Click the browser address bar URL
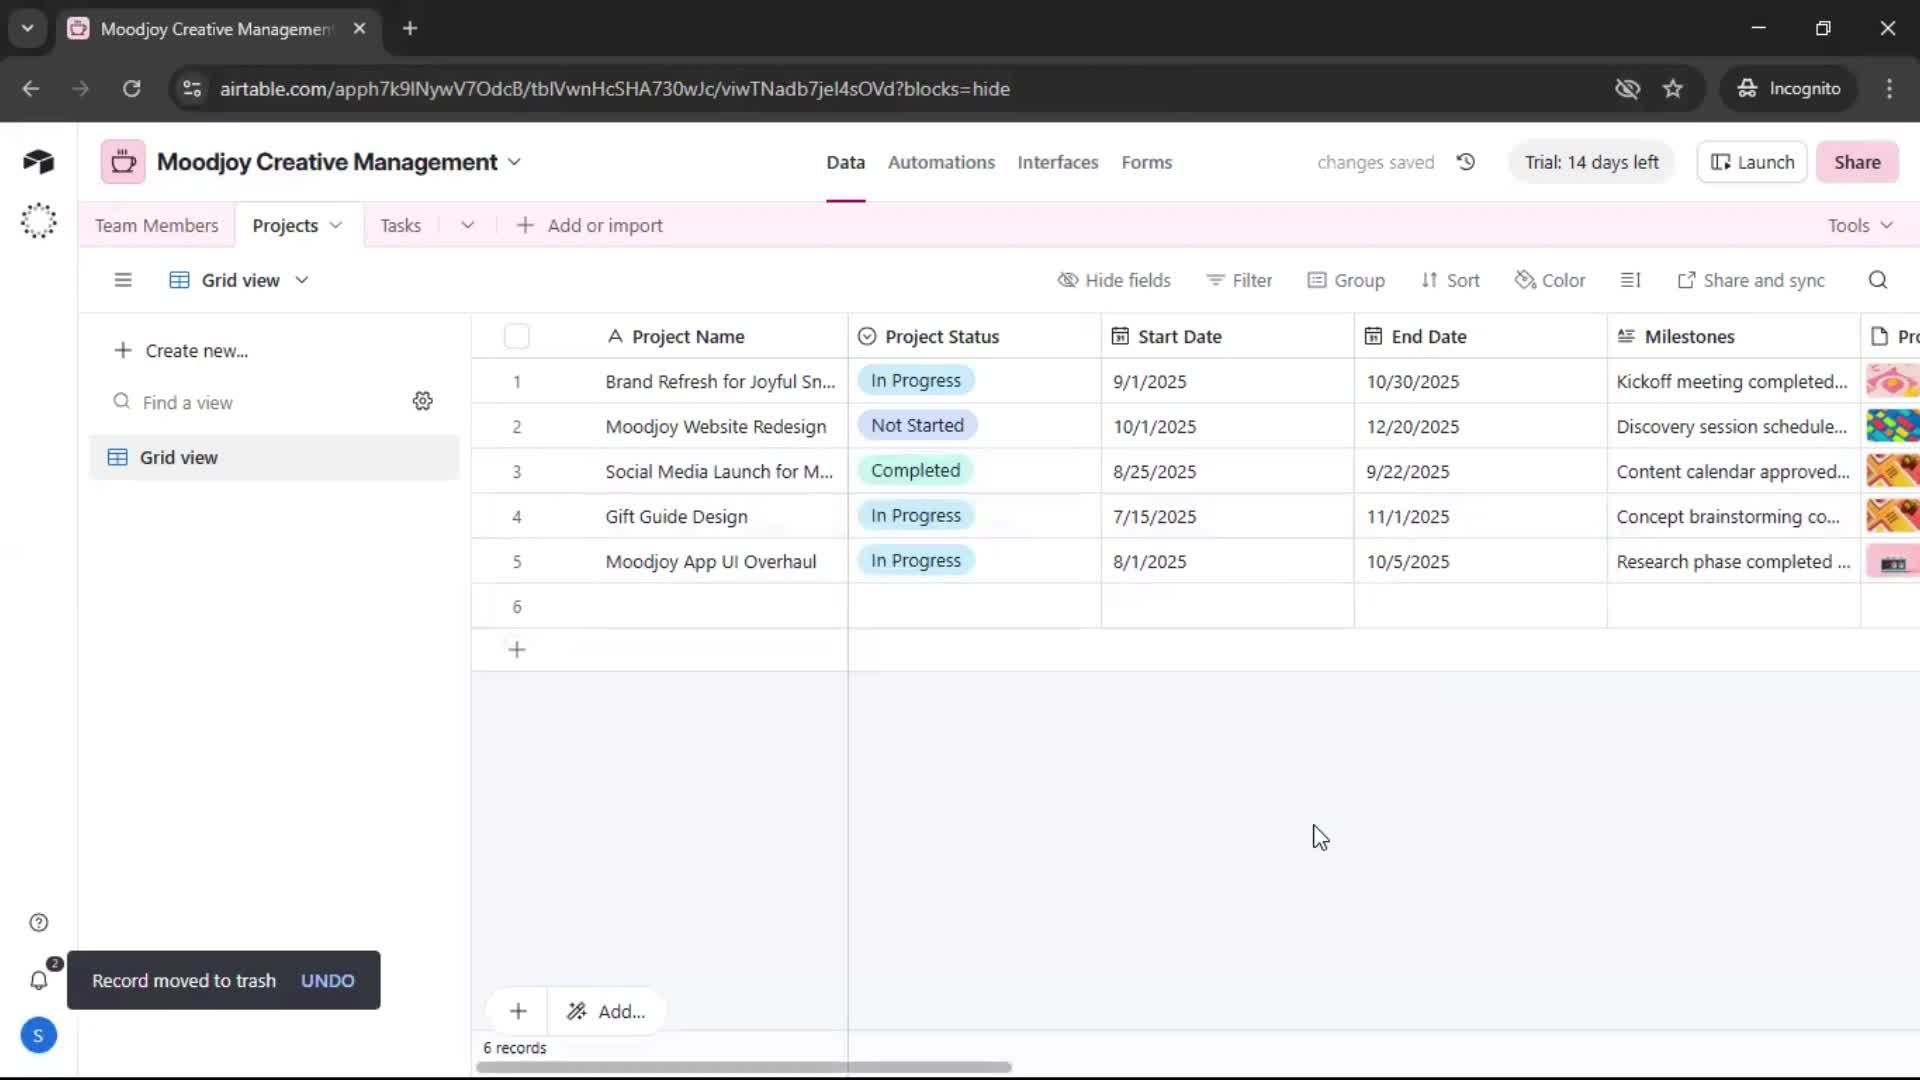This screenshot has height=1080, width=1920. [614, 89]
